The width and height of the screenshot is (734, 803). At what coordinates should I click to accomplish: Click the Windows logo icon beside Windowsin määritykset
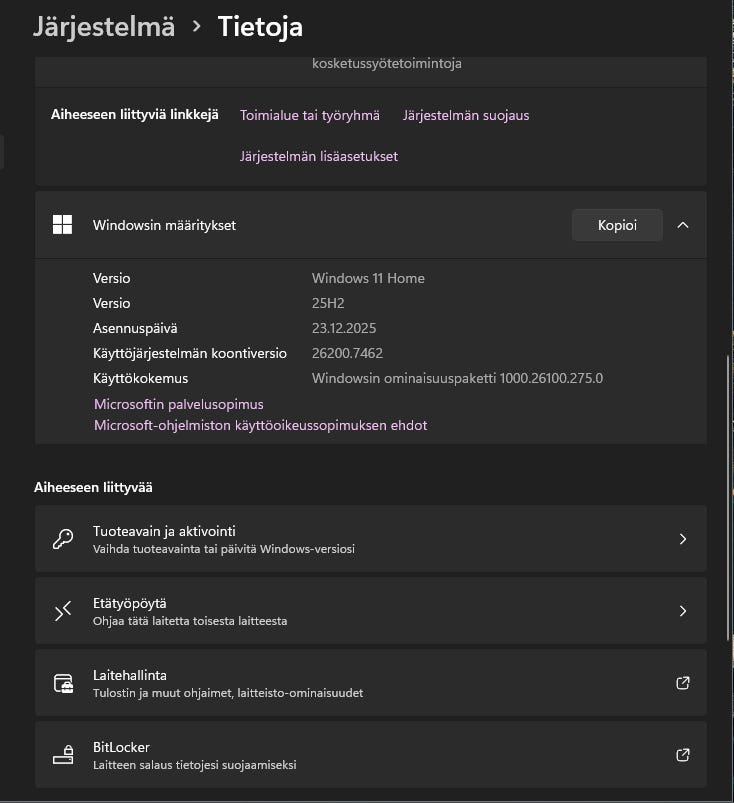pyautogui.click(x=62, y=225)
